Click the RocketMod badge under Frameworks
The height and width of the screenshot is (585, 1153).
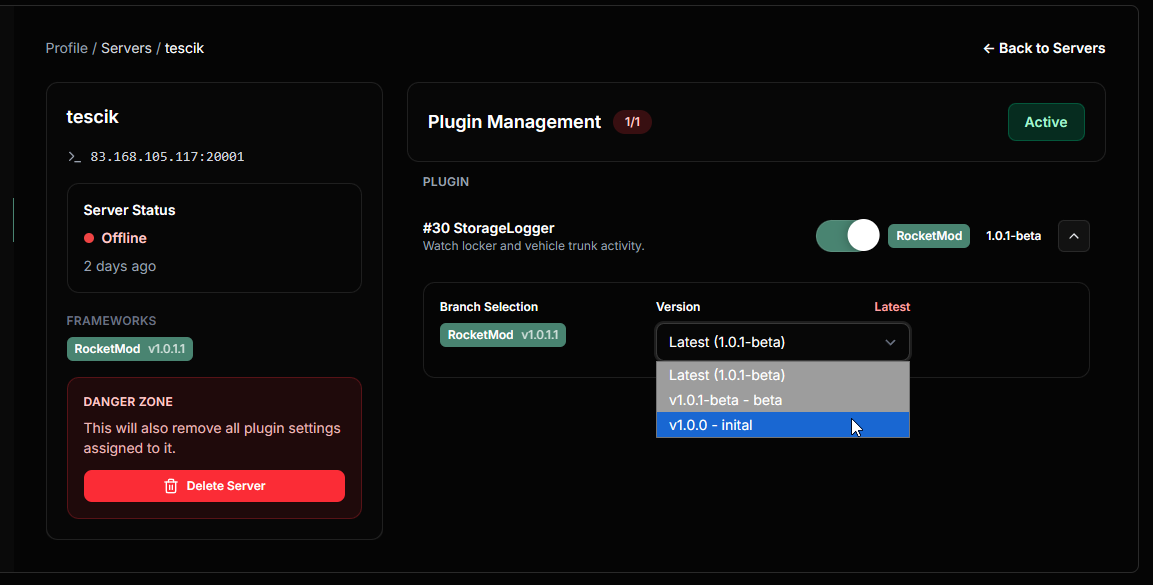[129, 349]
